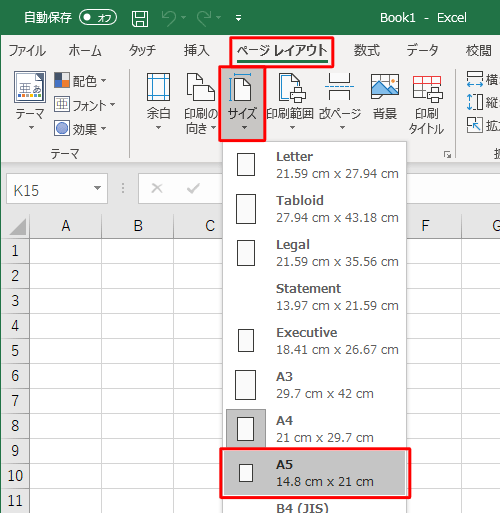The height and width of the screenshot is (513, 500).
Task: Select row 3 header
Action: click(x=15, y=301)
